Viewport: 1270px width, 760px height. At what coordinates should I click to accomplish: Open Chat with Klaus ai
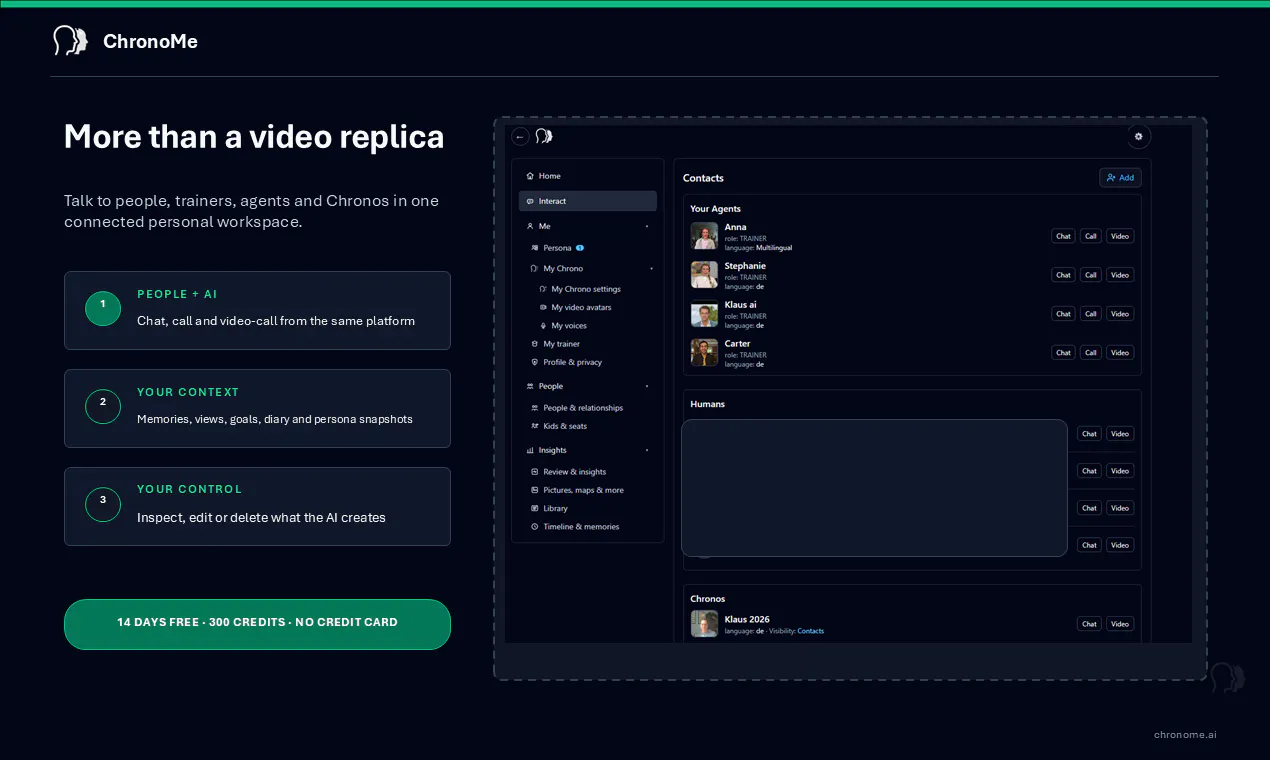tap(1063, 314)
